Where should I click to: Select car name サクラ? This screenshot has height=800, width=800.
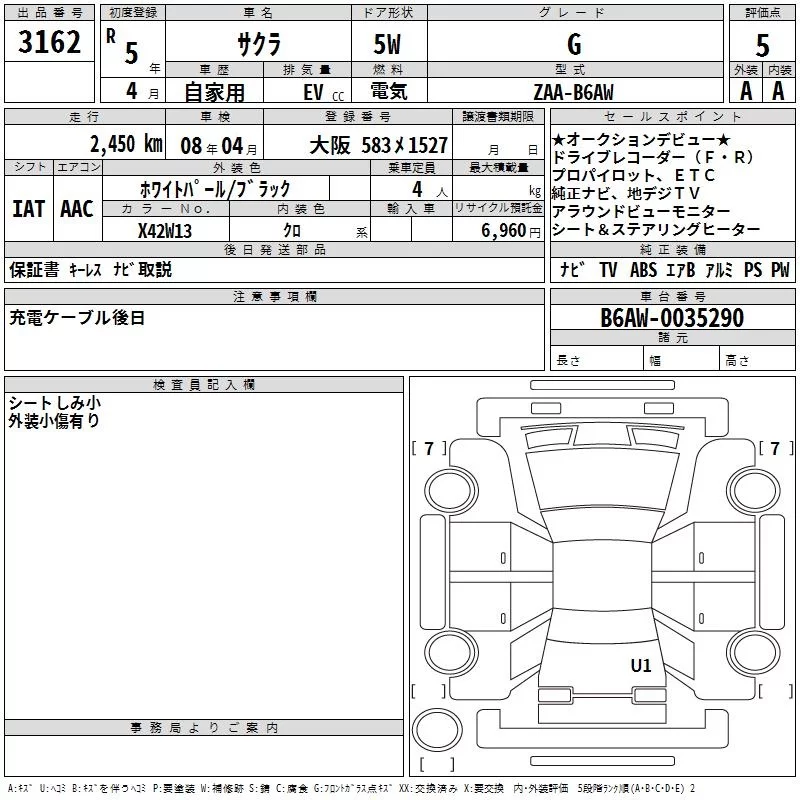[259, 44]
